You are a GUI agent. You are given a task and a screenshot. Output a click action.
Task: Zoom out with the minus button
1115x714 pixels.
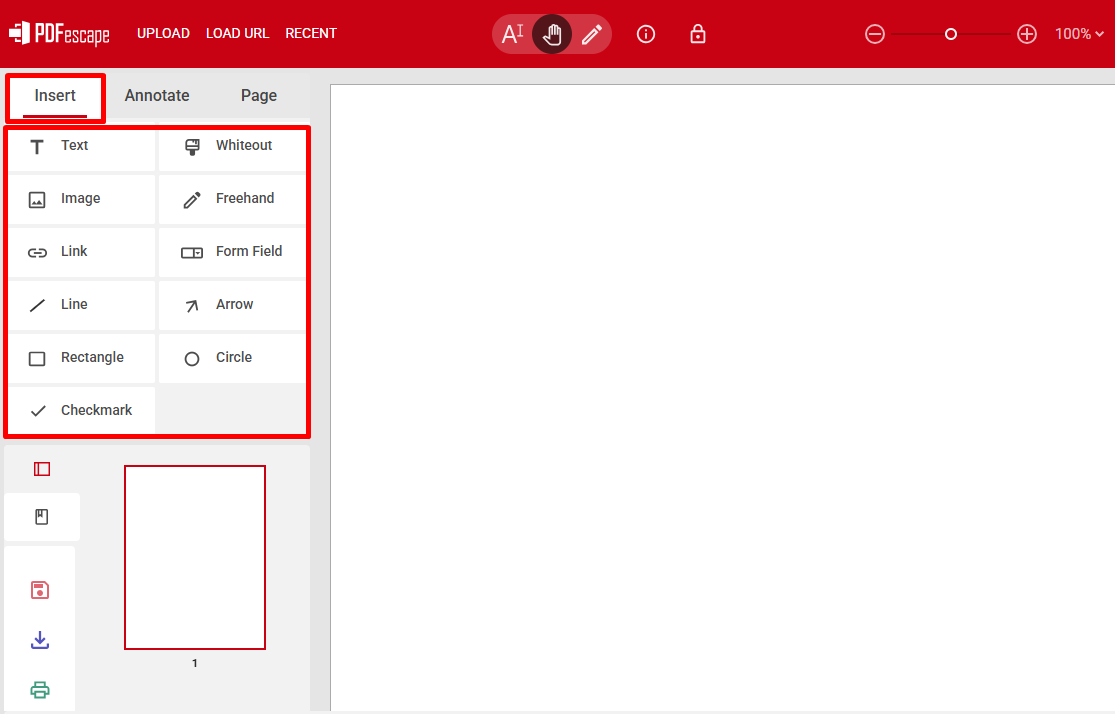875,35
